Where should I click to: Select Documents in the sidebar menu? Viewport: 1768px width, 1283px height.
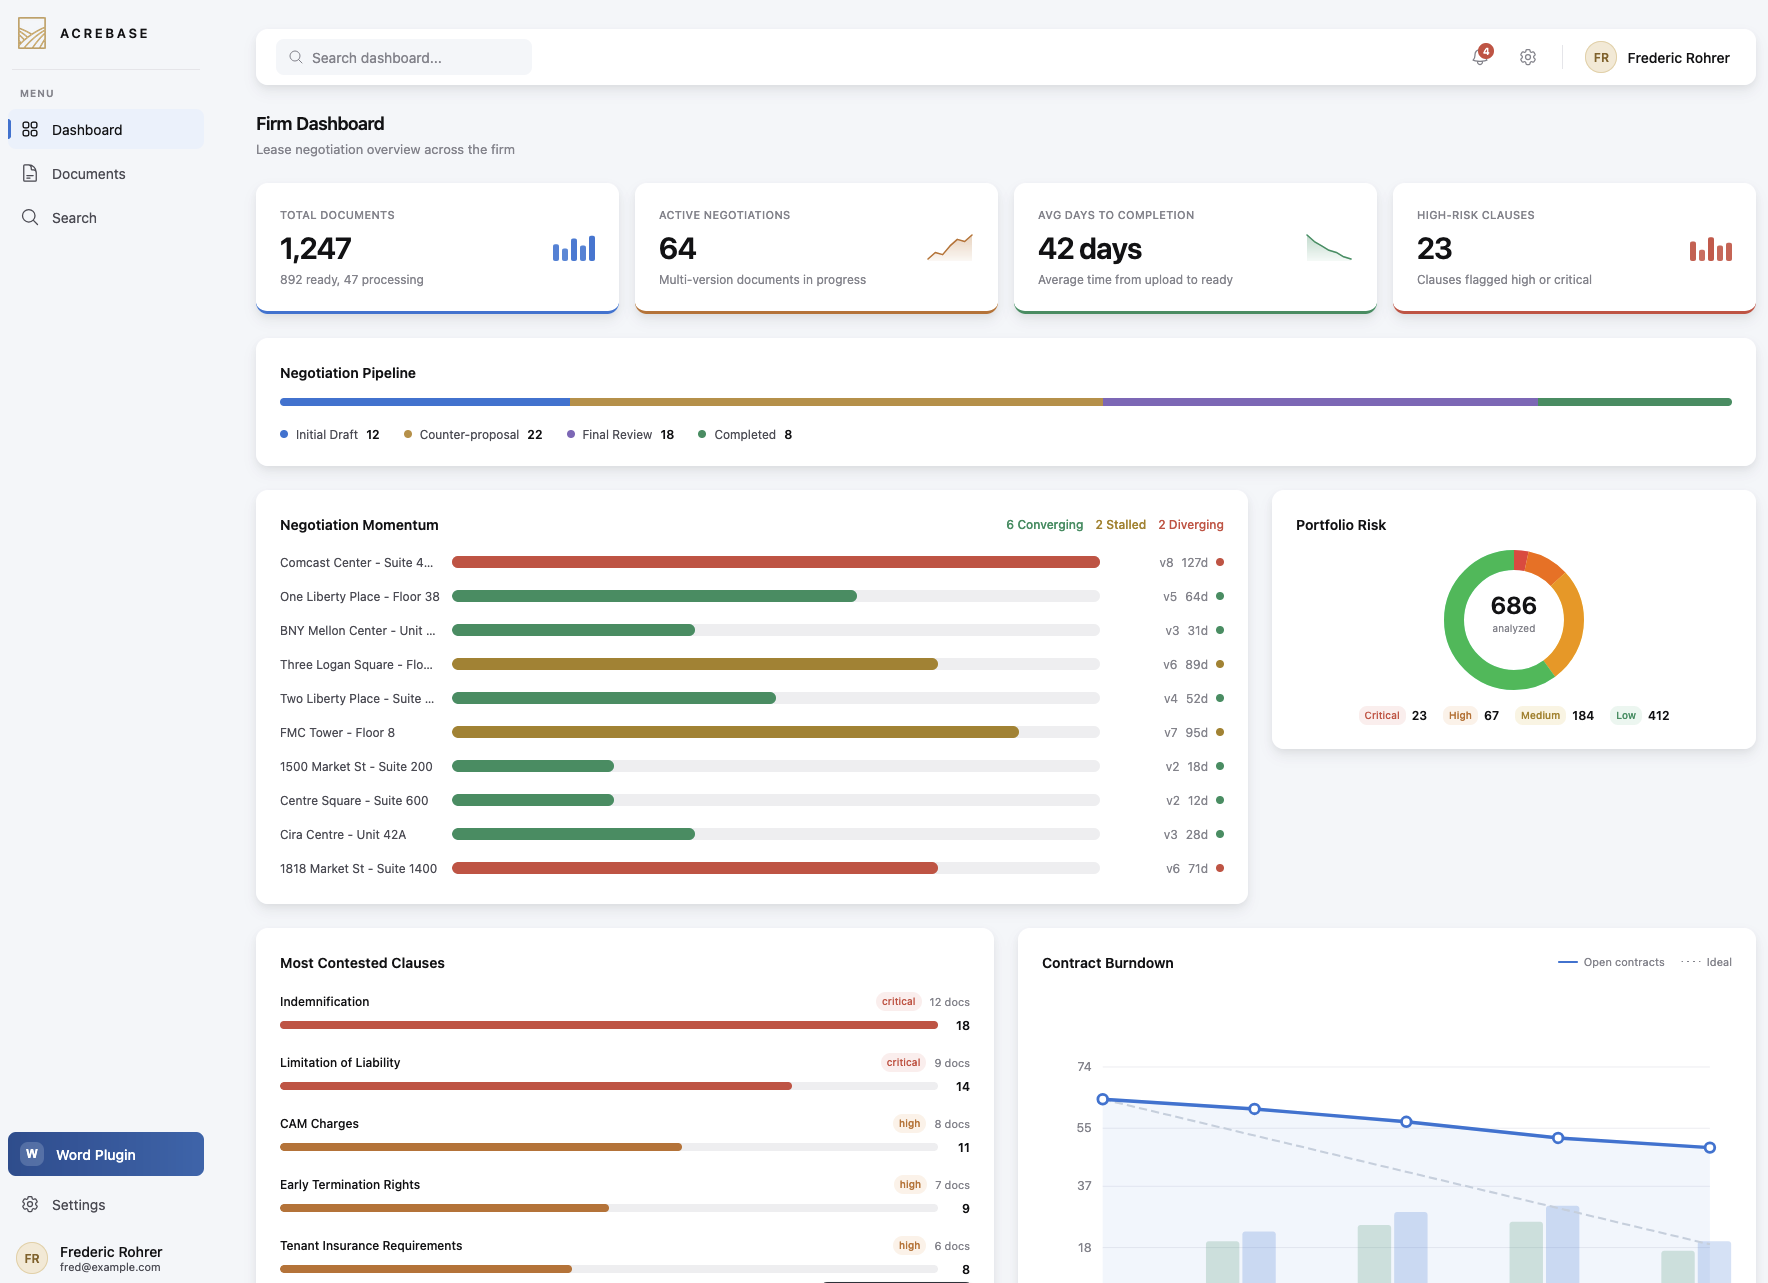click(88, 173)
